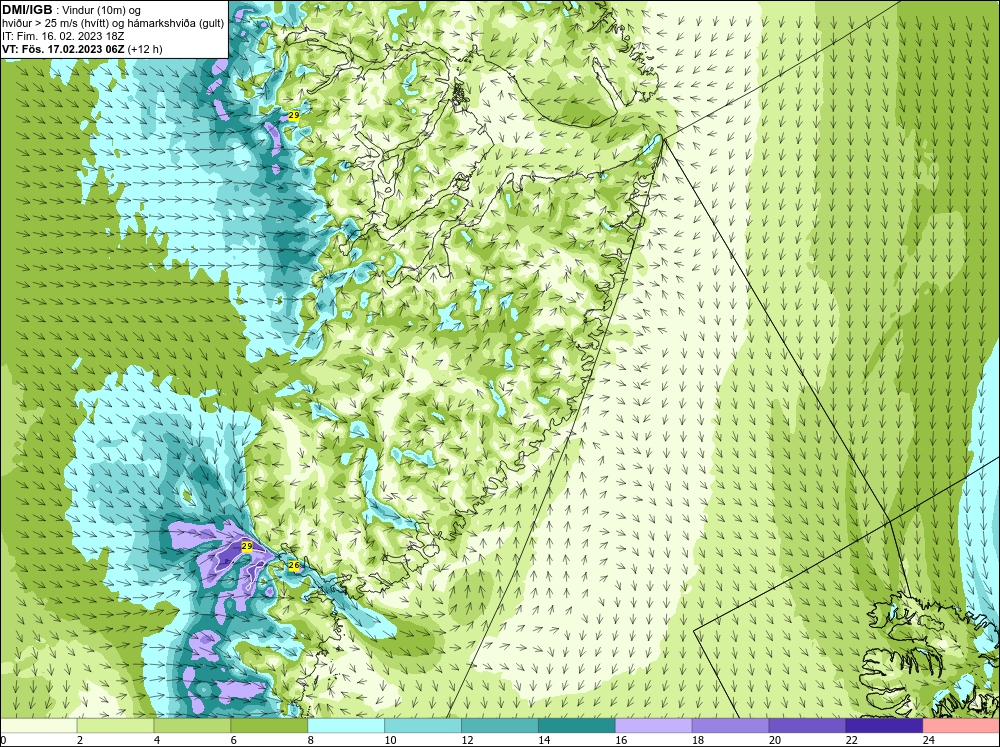Click the yellow 29 label inside purple area
This screenshot has width=1000, height=747.
point(247,546)
